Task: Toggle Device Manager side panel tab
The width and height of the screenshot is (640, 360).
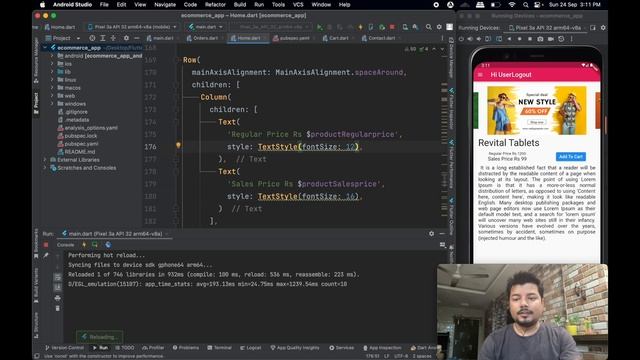Action: pyautogui.click(x=451, y=58)
